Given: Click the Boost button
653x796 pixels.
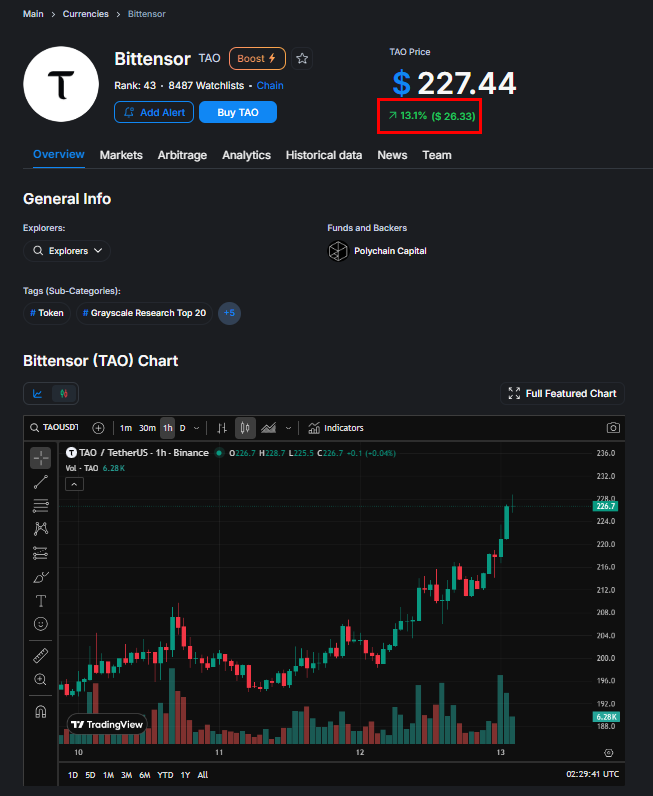Looking at the screenshot, I should pyautogui.click(x=257, y=58).
